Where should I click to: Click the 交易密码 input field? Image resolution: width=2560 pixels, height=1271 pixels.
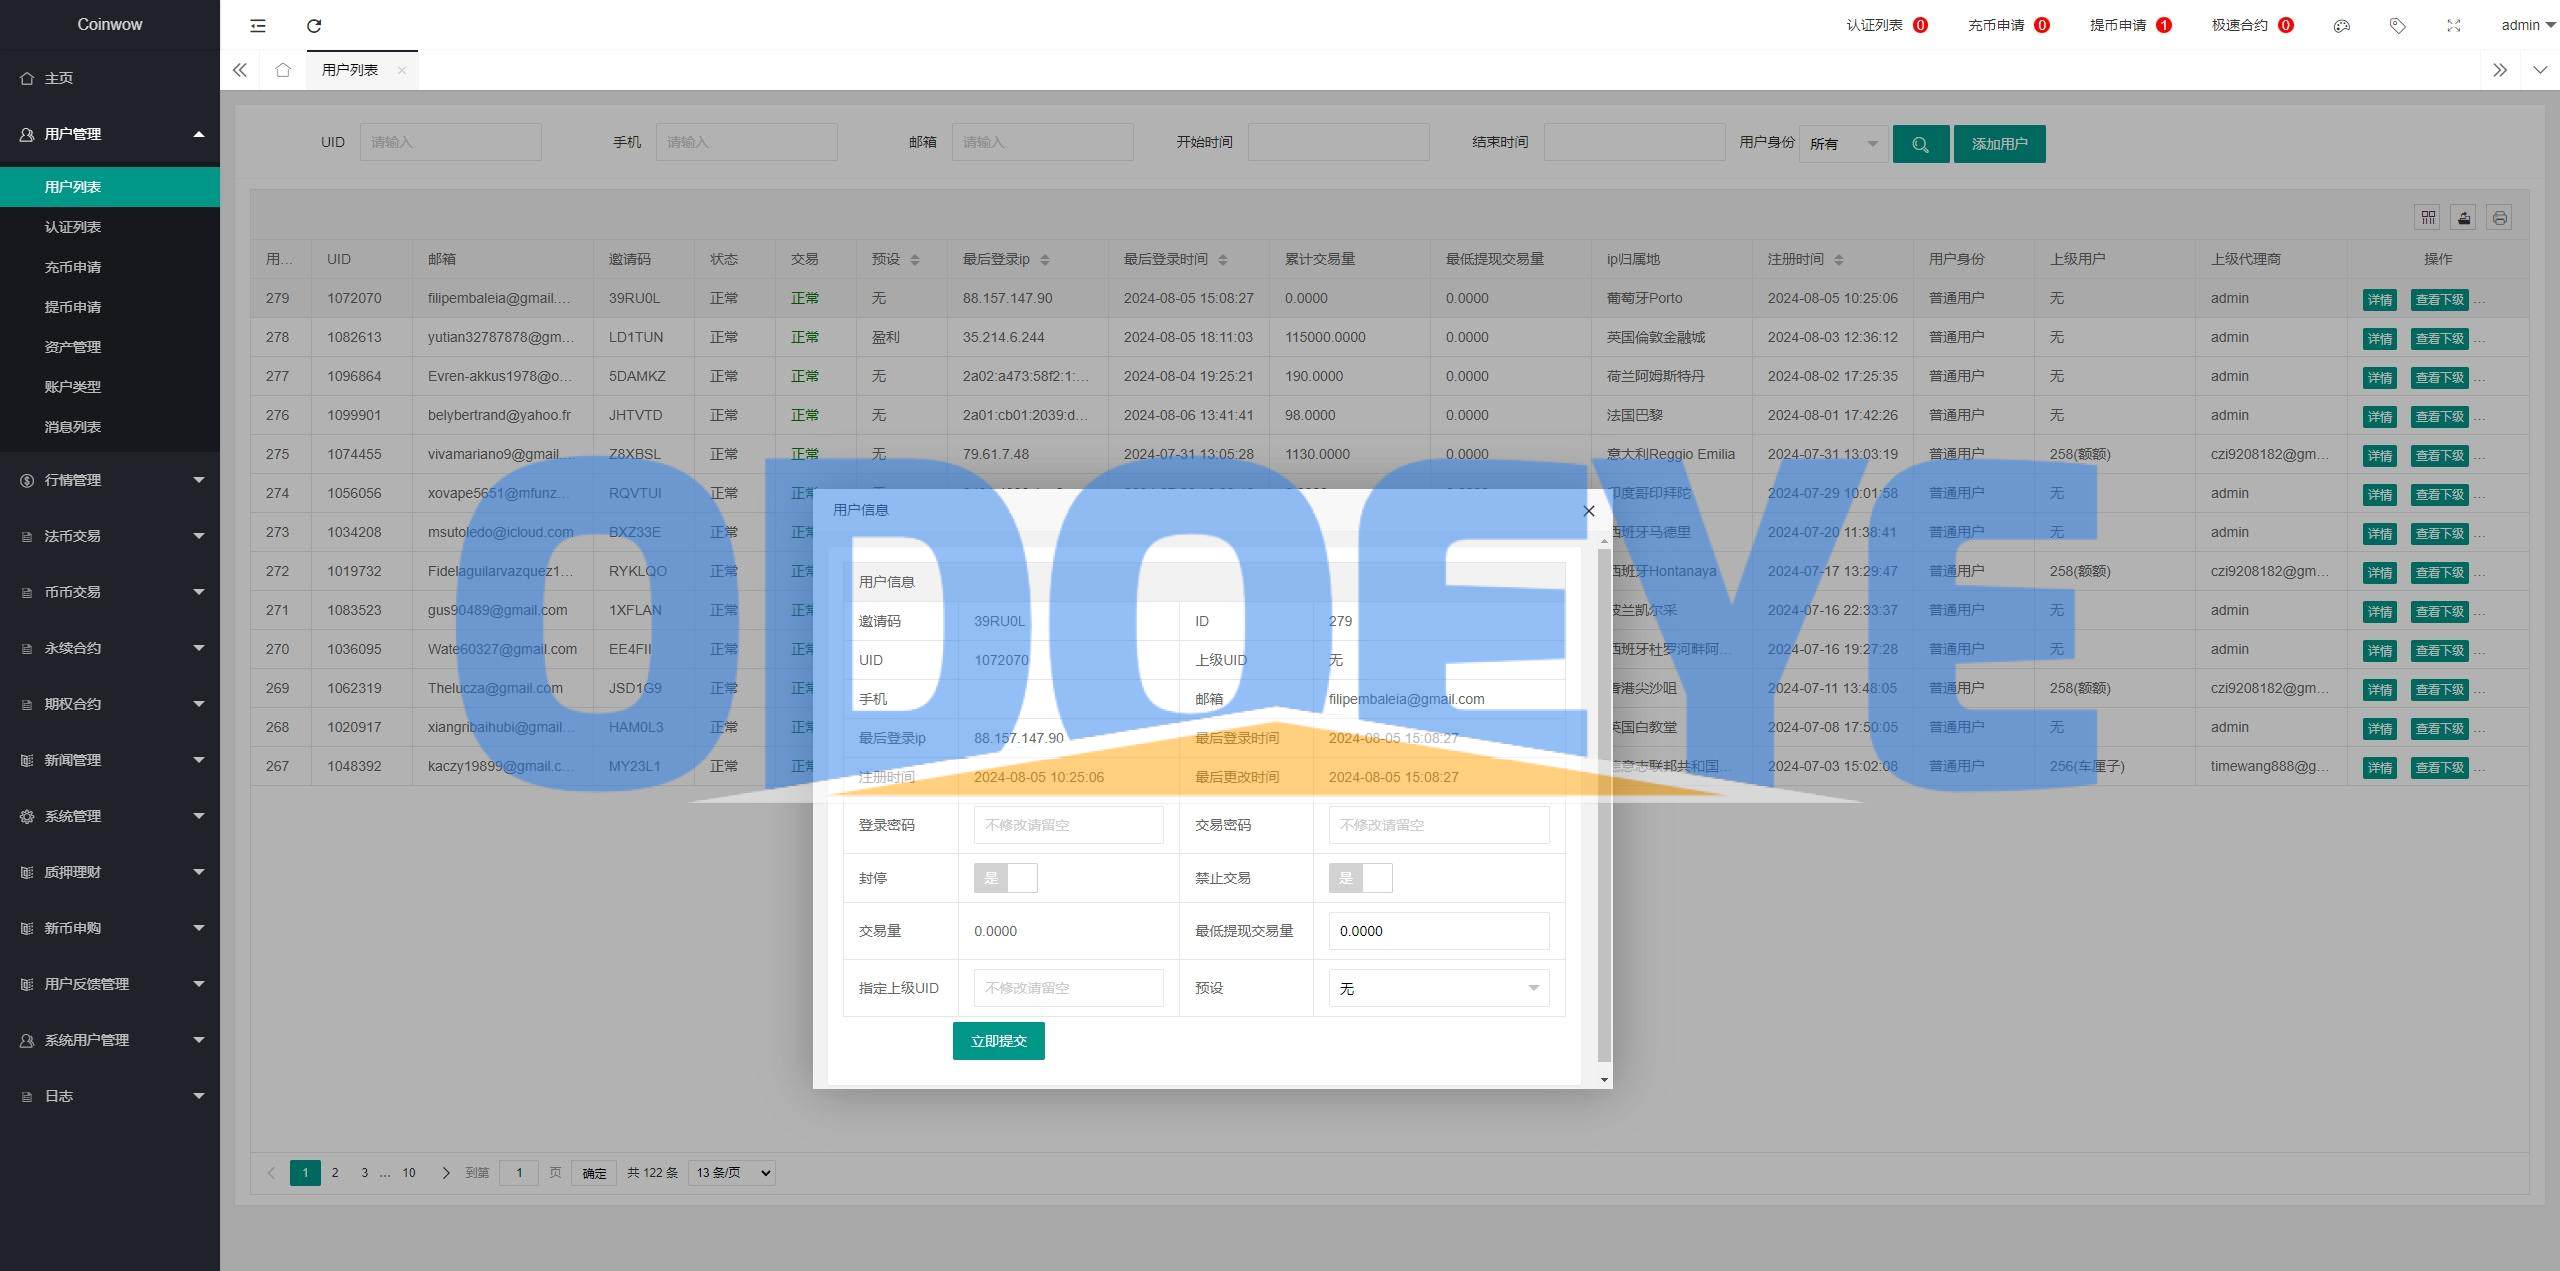(x=1439, y=825)
